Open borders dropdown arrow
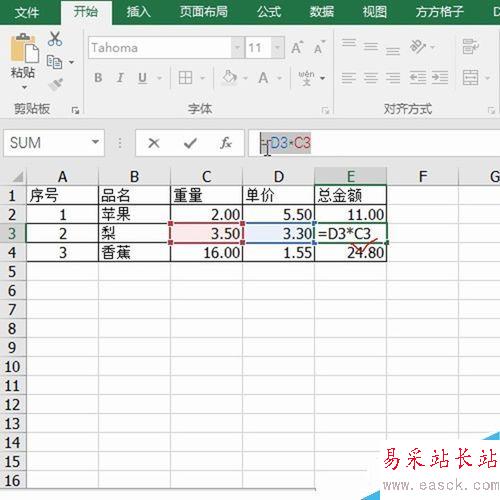Screen dimensions: 500x500 coord(202,78)
